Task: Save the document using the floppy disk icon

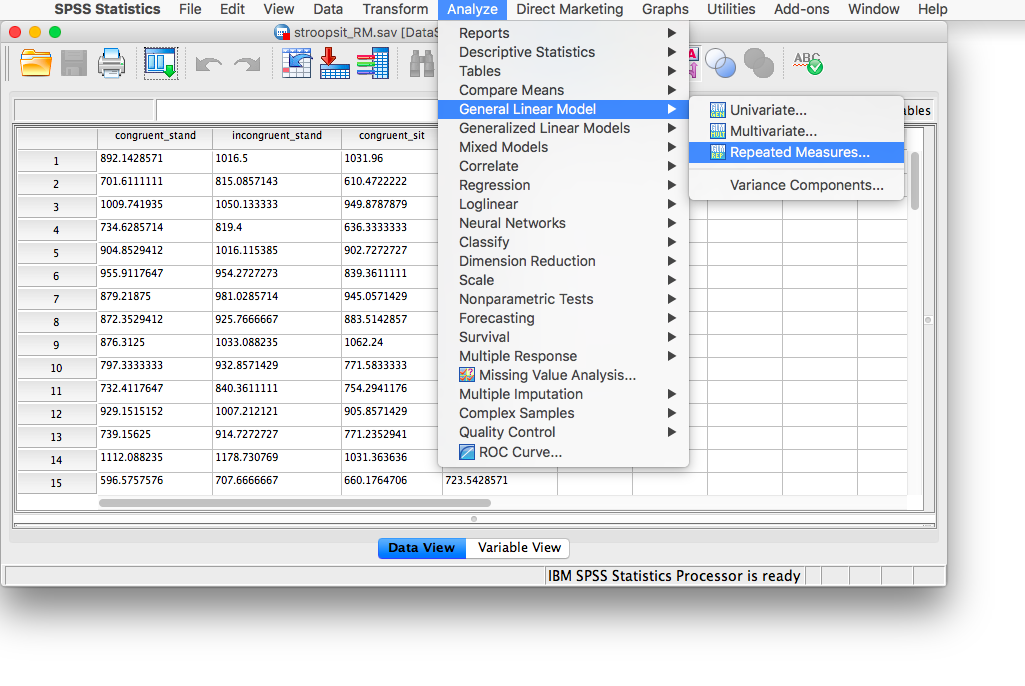Action: pyautogui.click(x=74, y=63)
